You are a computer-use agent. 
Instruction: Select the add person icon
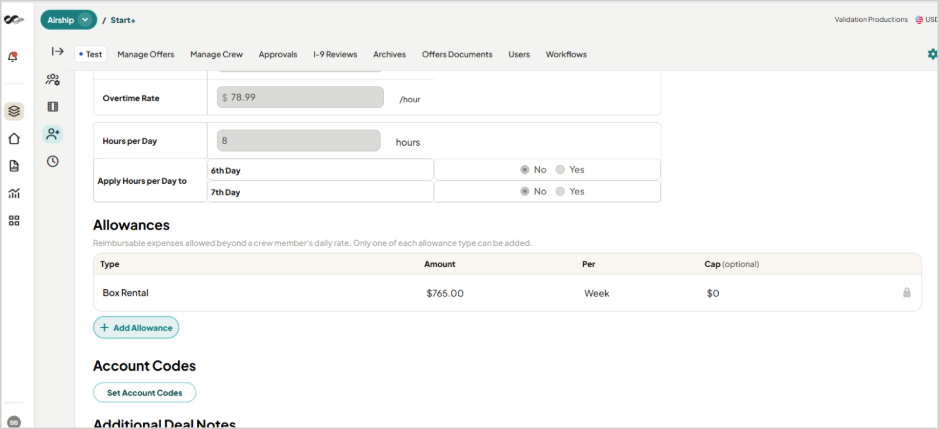53,134
